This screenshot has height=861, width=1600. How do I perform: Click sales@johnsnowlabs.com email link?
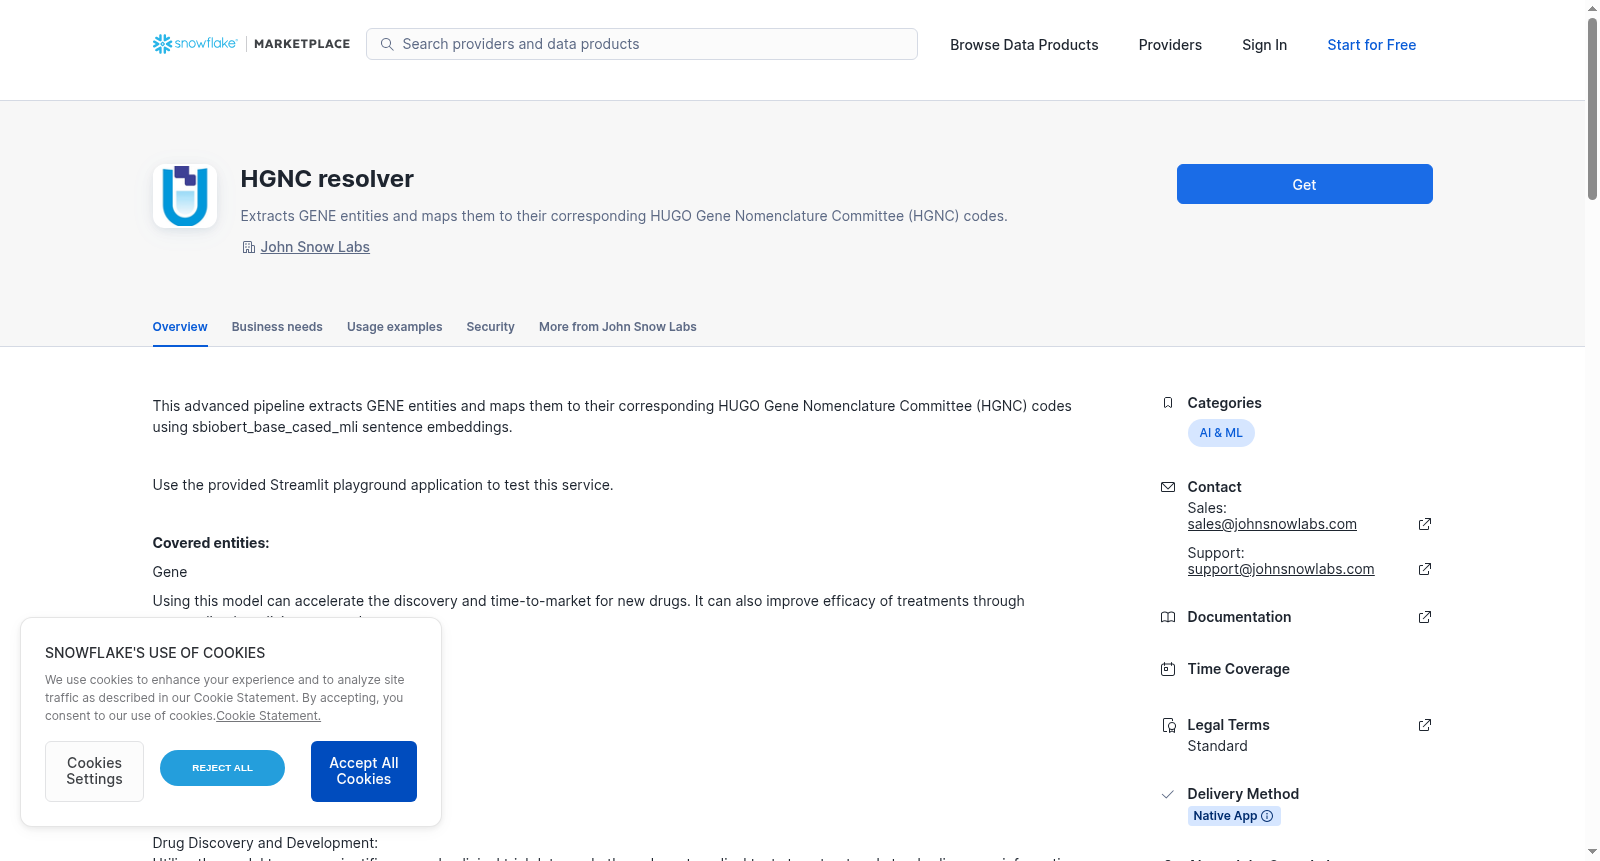point(1272,524)
